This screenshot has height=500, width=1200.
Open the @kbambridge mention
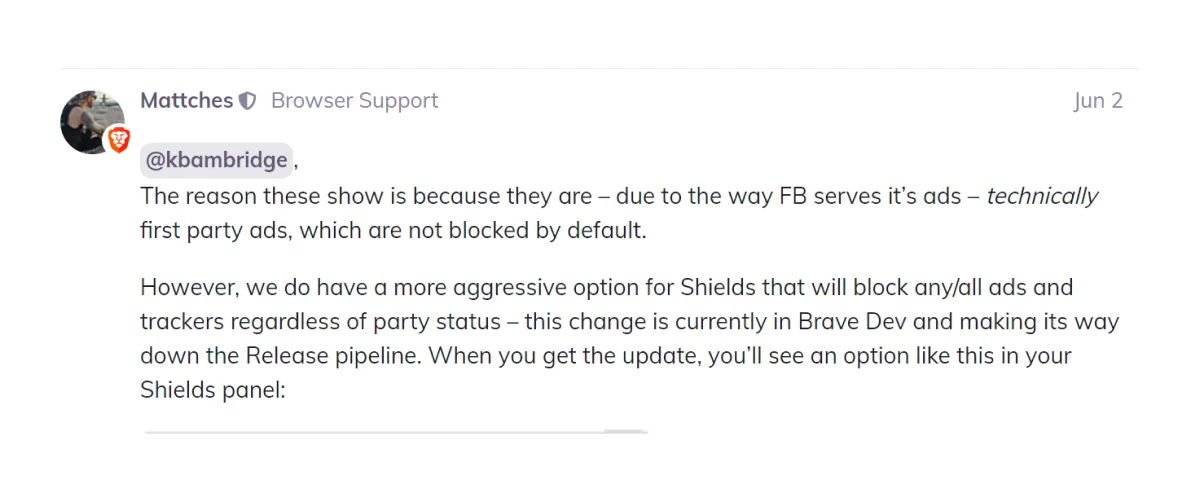click(x=217, y=160)
